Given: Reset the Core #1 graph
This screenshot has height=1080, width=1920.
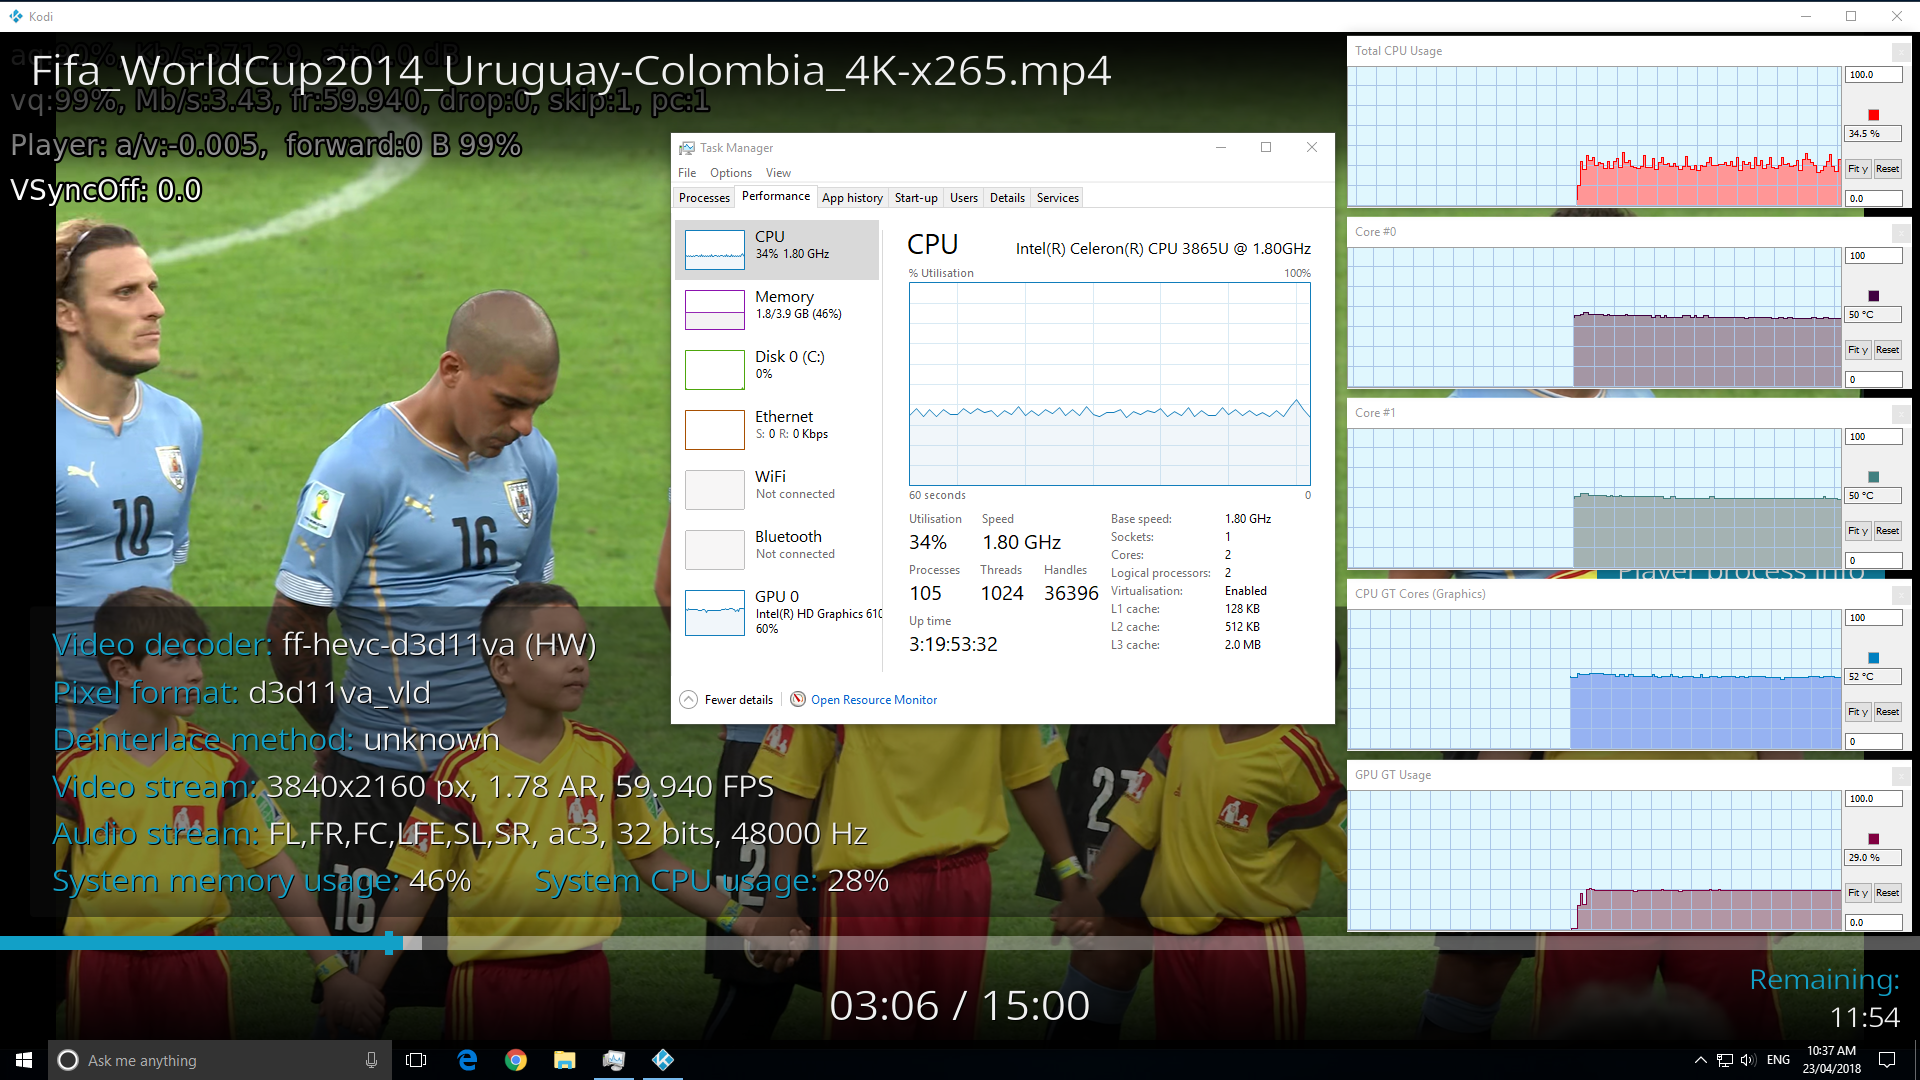Looking at the screenshot, I should (1887, 531).
